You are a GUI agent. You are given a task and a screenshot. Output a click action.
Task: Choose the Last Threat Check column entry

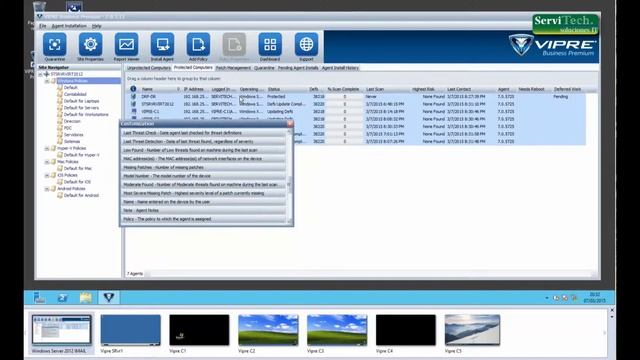tap(204, 133)
